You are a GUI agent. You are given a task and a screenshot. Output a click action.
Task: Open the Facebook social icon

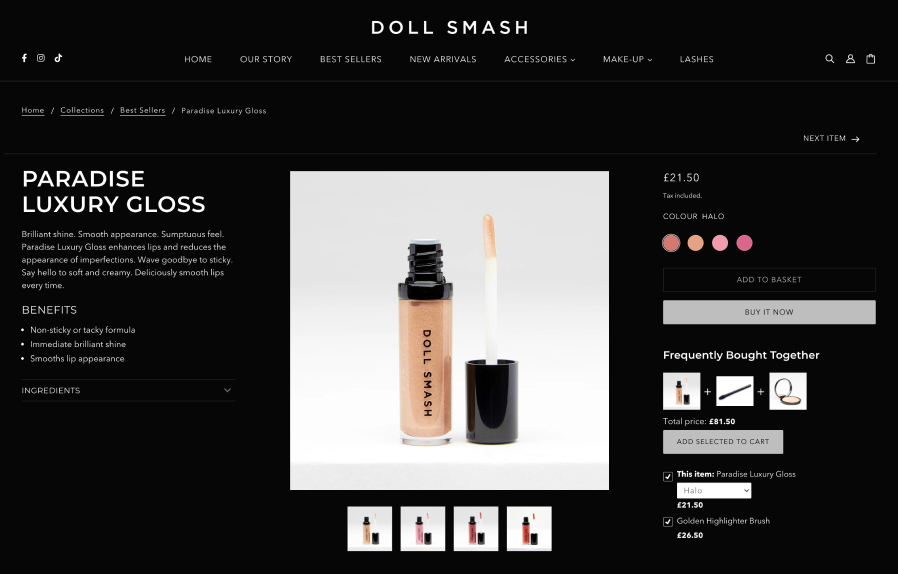[24, 58]
